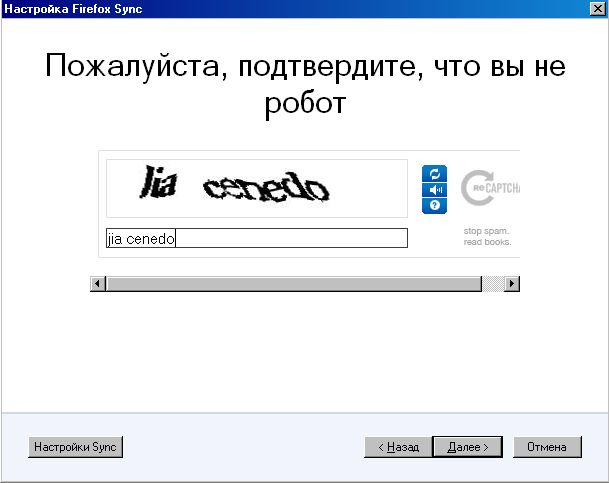
Task: Open the reCAPTCHA help icon
Action: [434, 205]
